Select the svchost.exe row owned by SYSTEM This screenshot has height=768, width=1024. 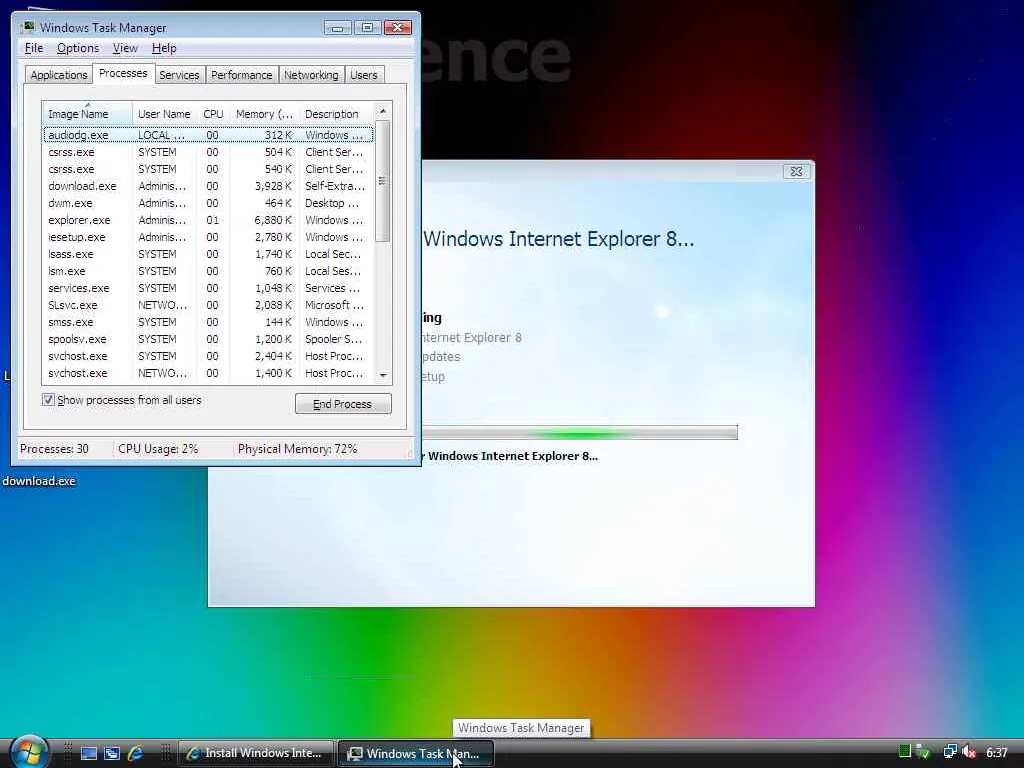[208, 356]
